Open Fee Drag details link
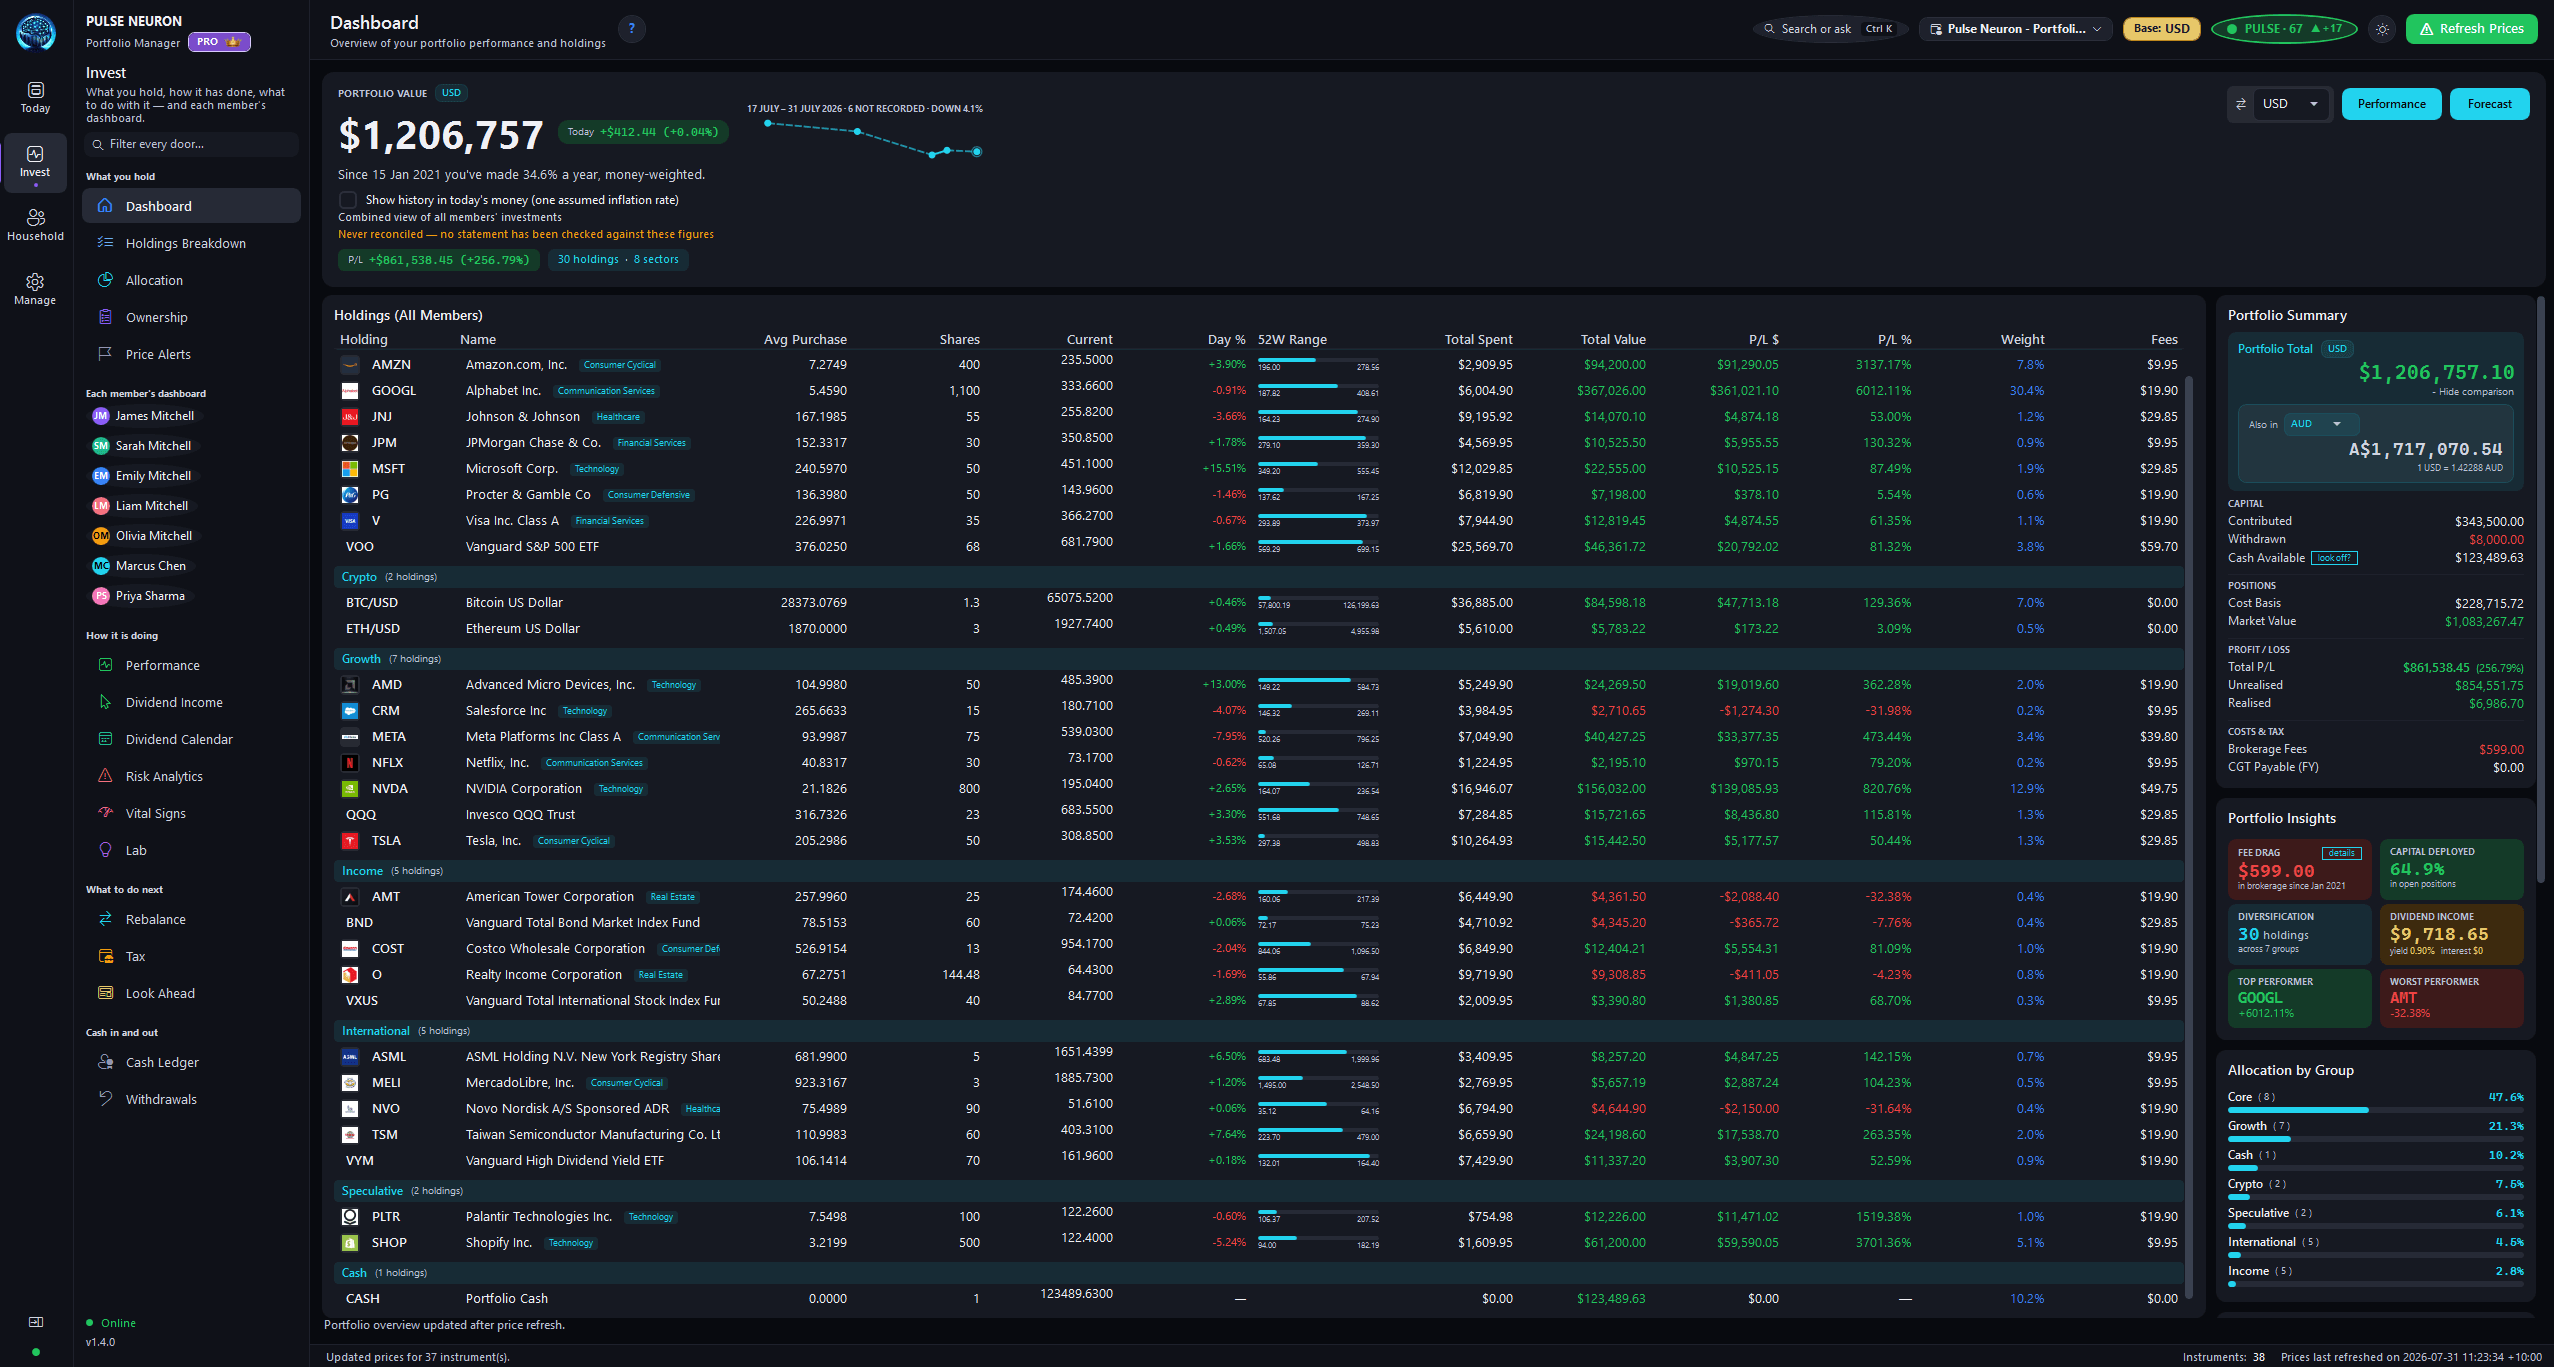 click(2341, 853)
